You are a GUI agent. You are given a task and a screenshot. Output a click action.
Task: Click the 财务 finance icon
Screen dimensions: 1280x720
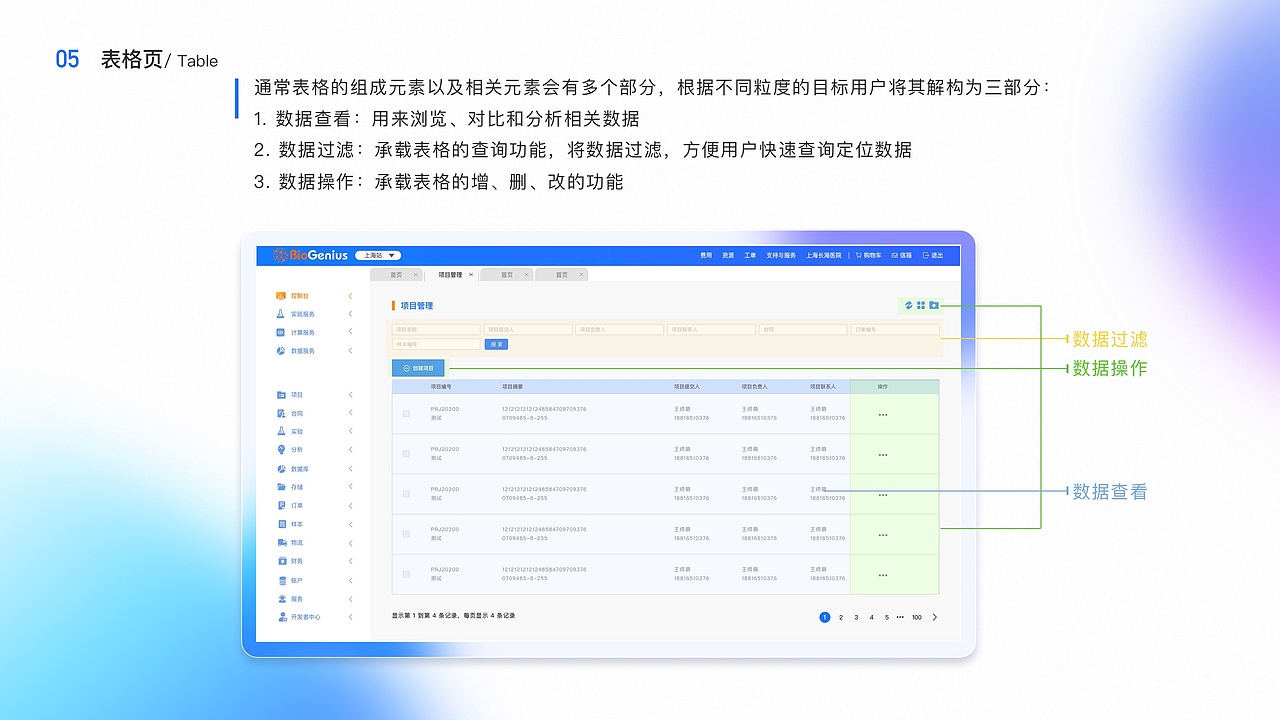[282, 561]
